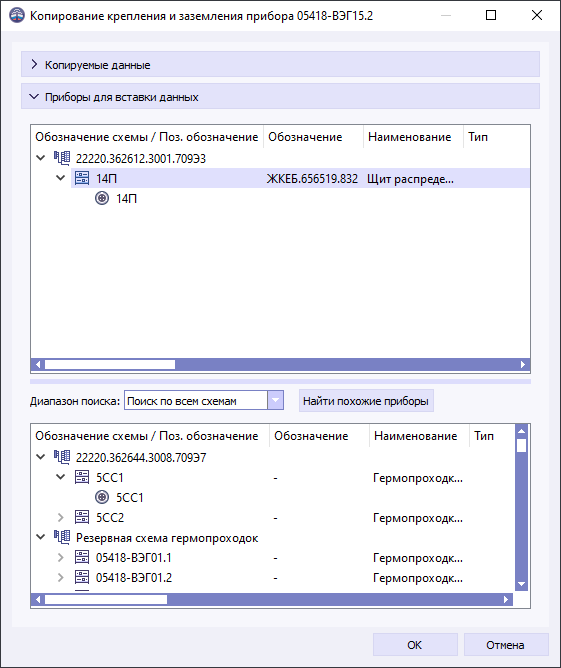Screen dimensions: 561x668
Task: Click the ЖКЕБ.656519.832 cell
Action: 312,179
